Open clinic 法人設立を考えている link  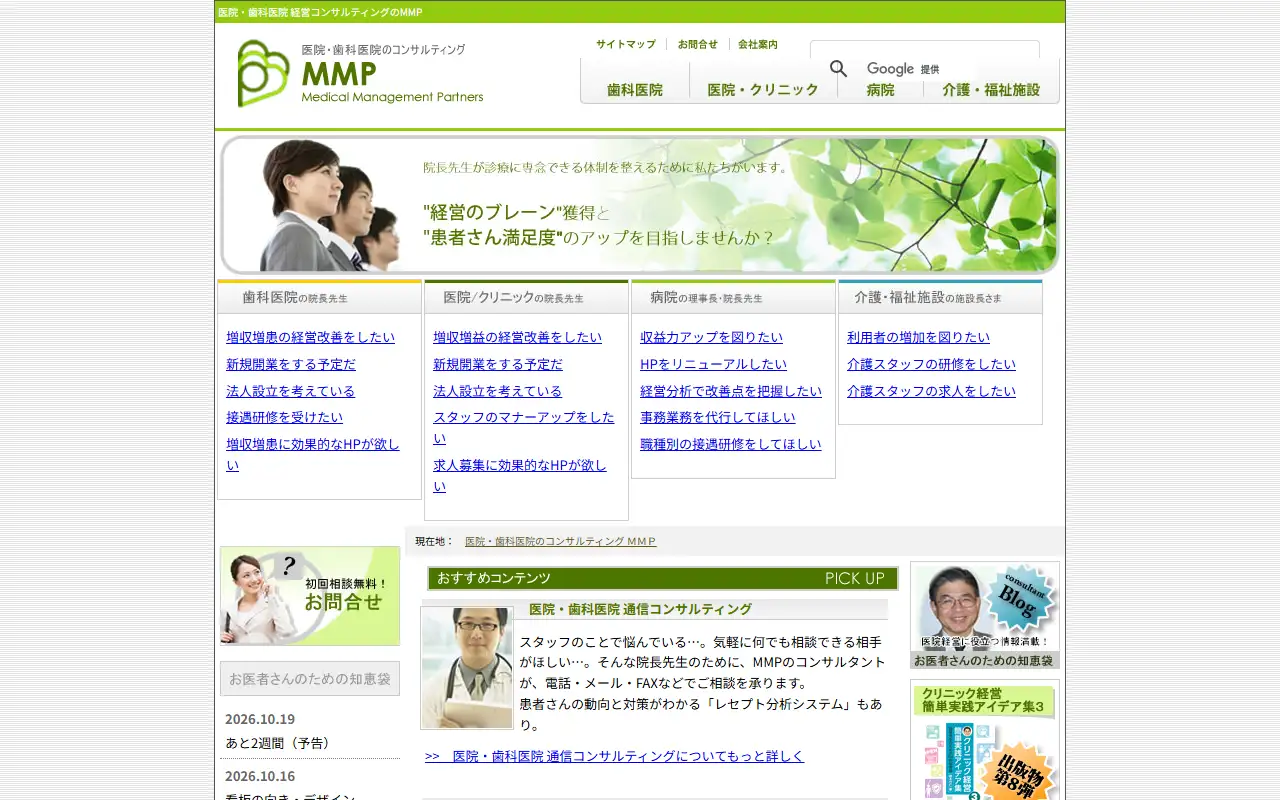pos(497,391)
